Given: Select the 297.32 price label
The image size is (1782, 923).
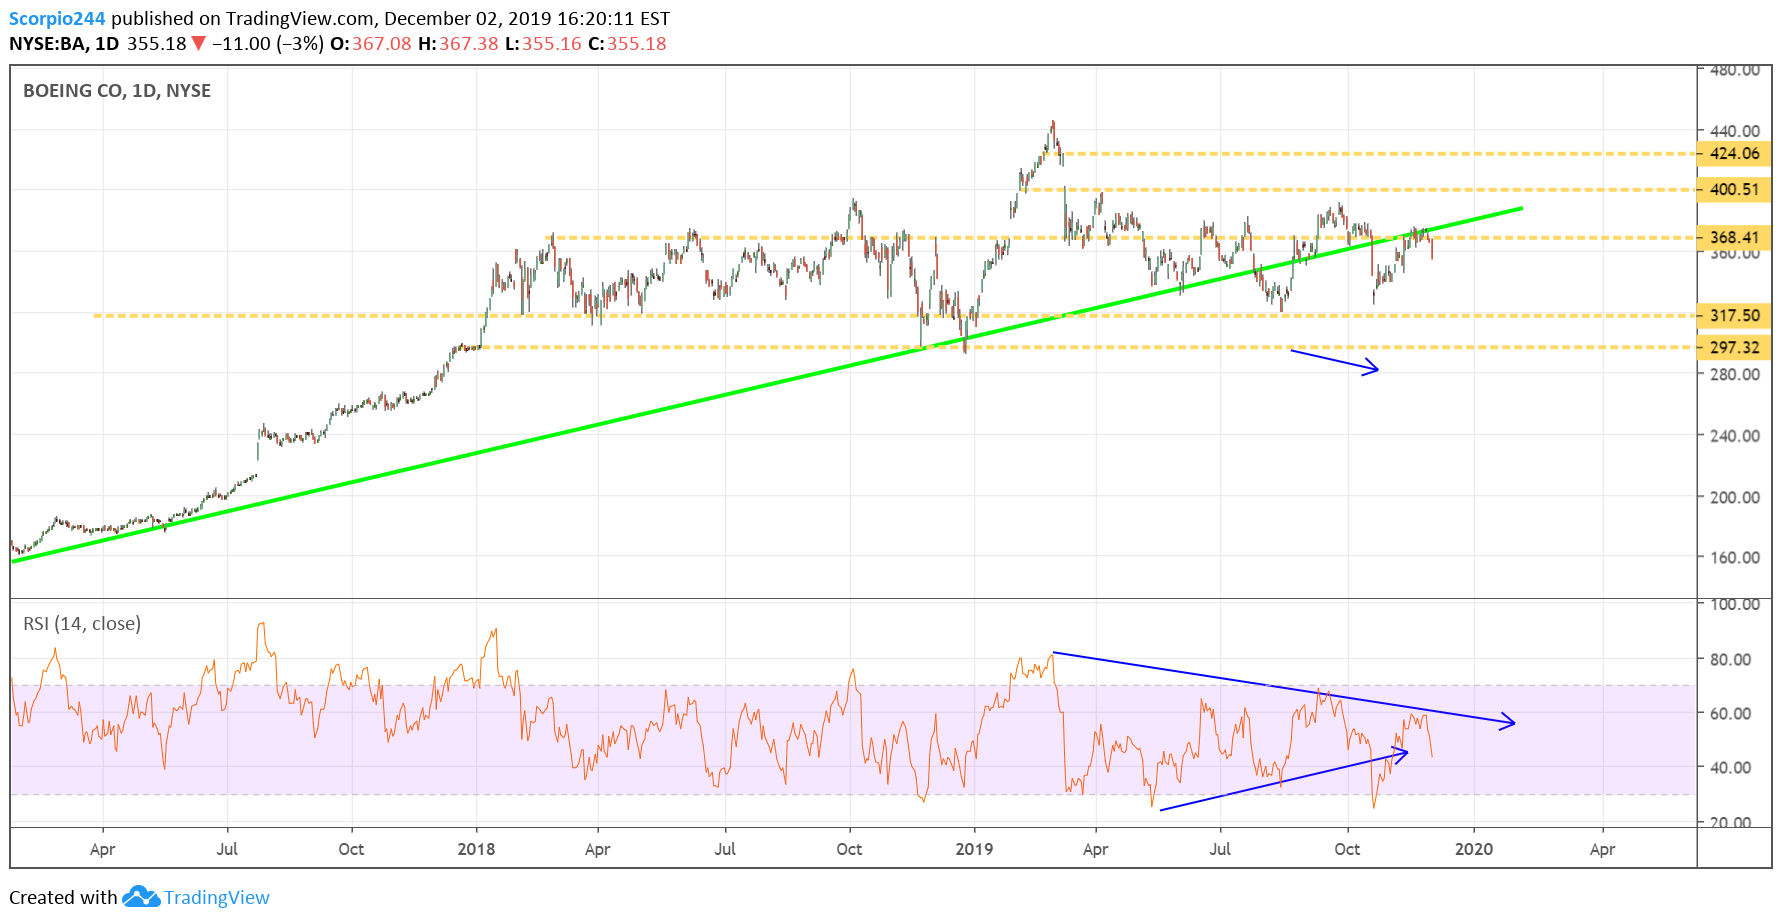Looking at the screenshot, I should pyautogui.click(x=1734, y=347).
